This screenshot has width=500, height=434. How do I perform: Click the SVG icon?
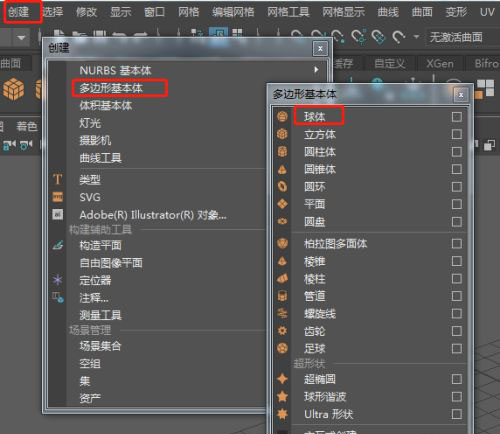tap(57, 197)
